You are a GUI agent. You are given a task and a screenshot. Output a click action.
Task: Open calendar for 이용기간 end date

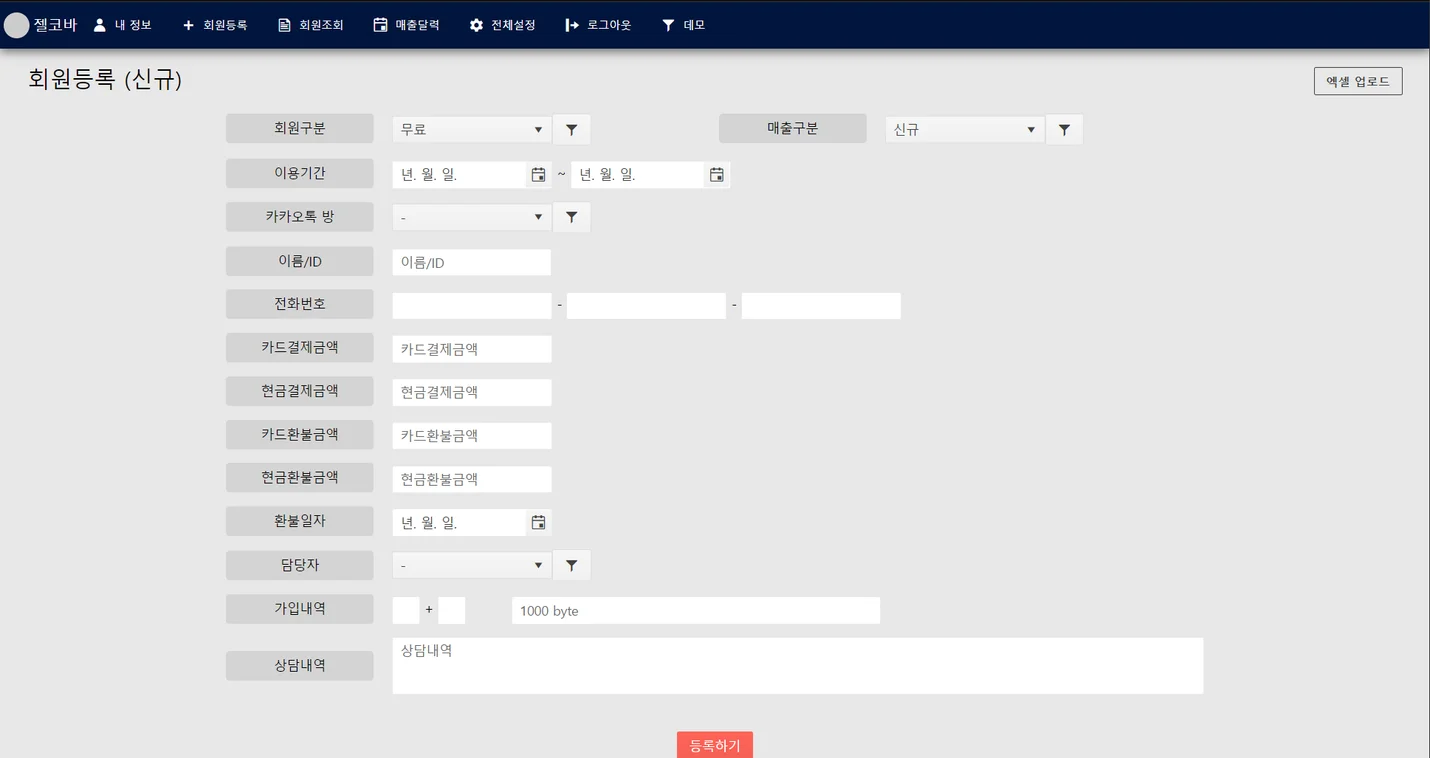(x=717, y=175)
